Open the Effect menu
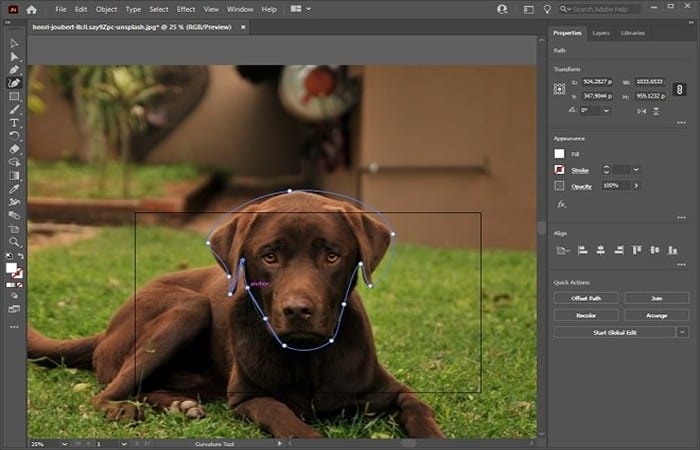700x450 pixels. (186, 9)
